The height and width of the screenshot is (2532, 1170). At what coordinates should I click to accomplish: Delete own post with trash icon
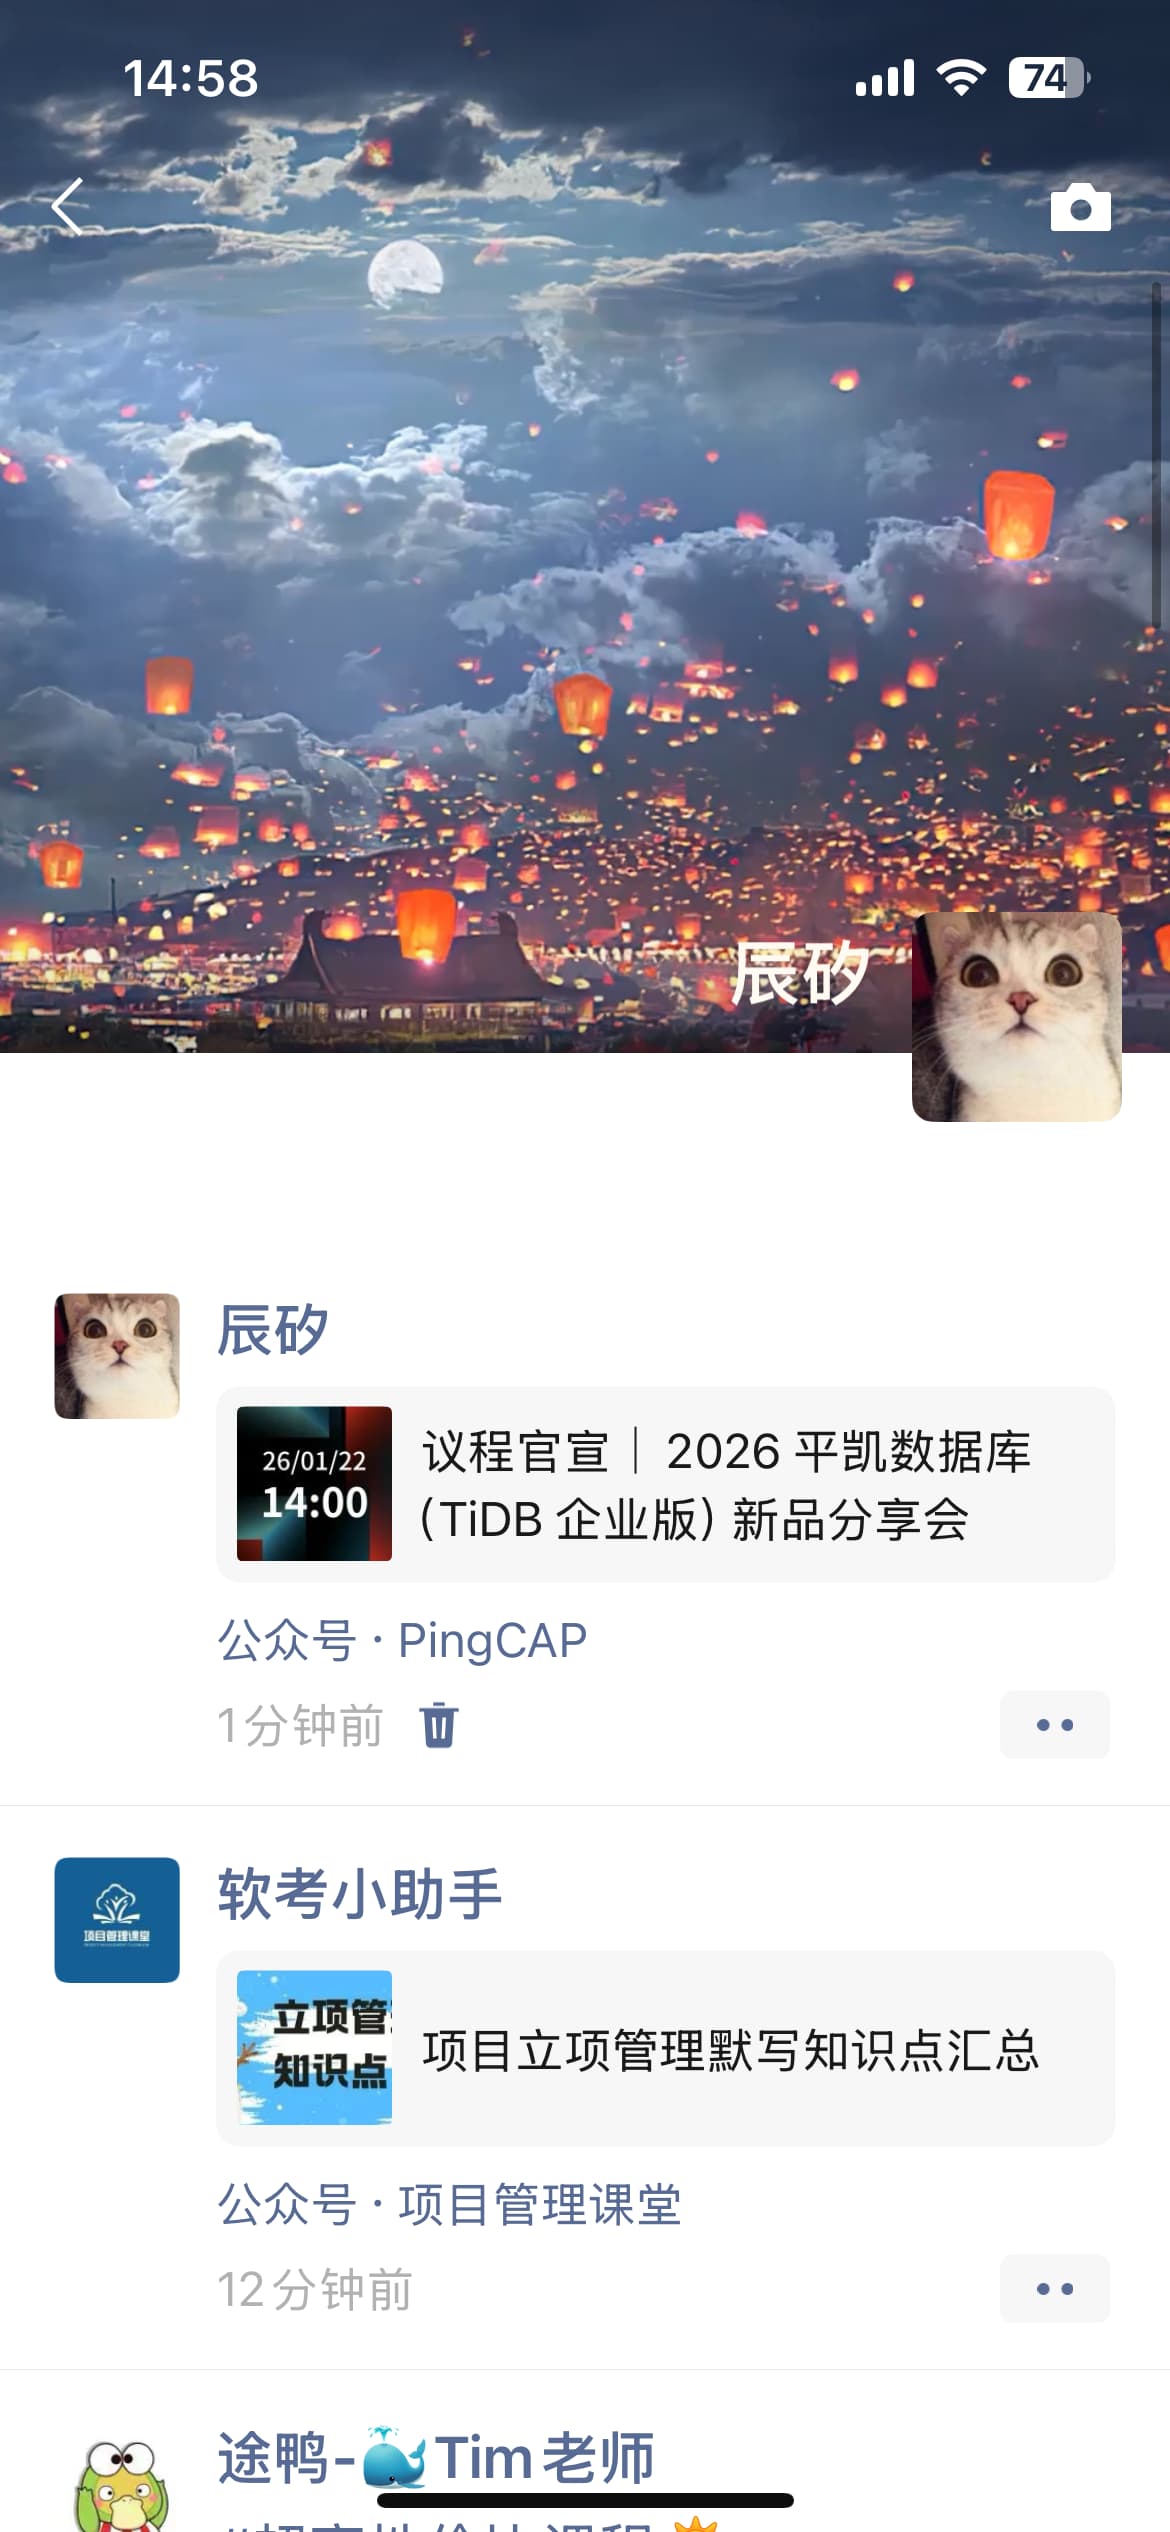[439, 1725]
